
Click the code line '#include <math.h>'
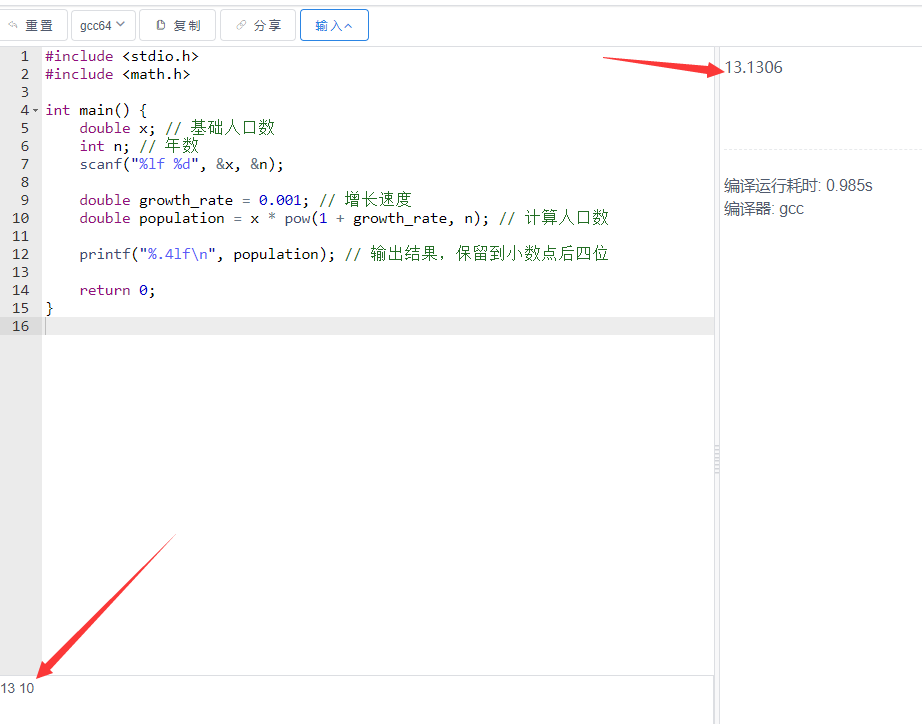pyautogui.click(x=118, y=75)
